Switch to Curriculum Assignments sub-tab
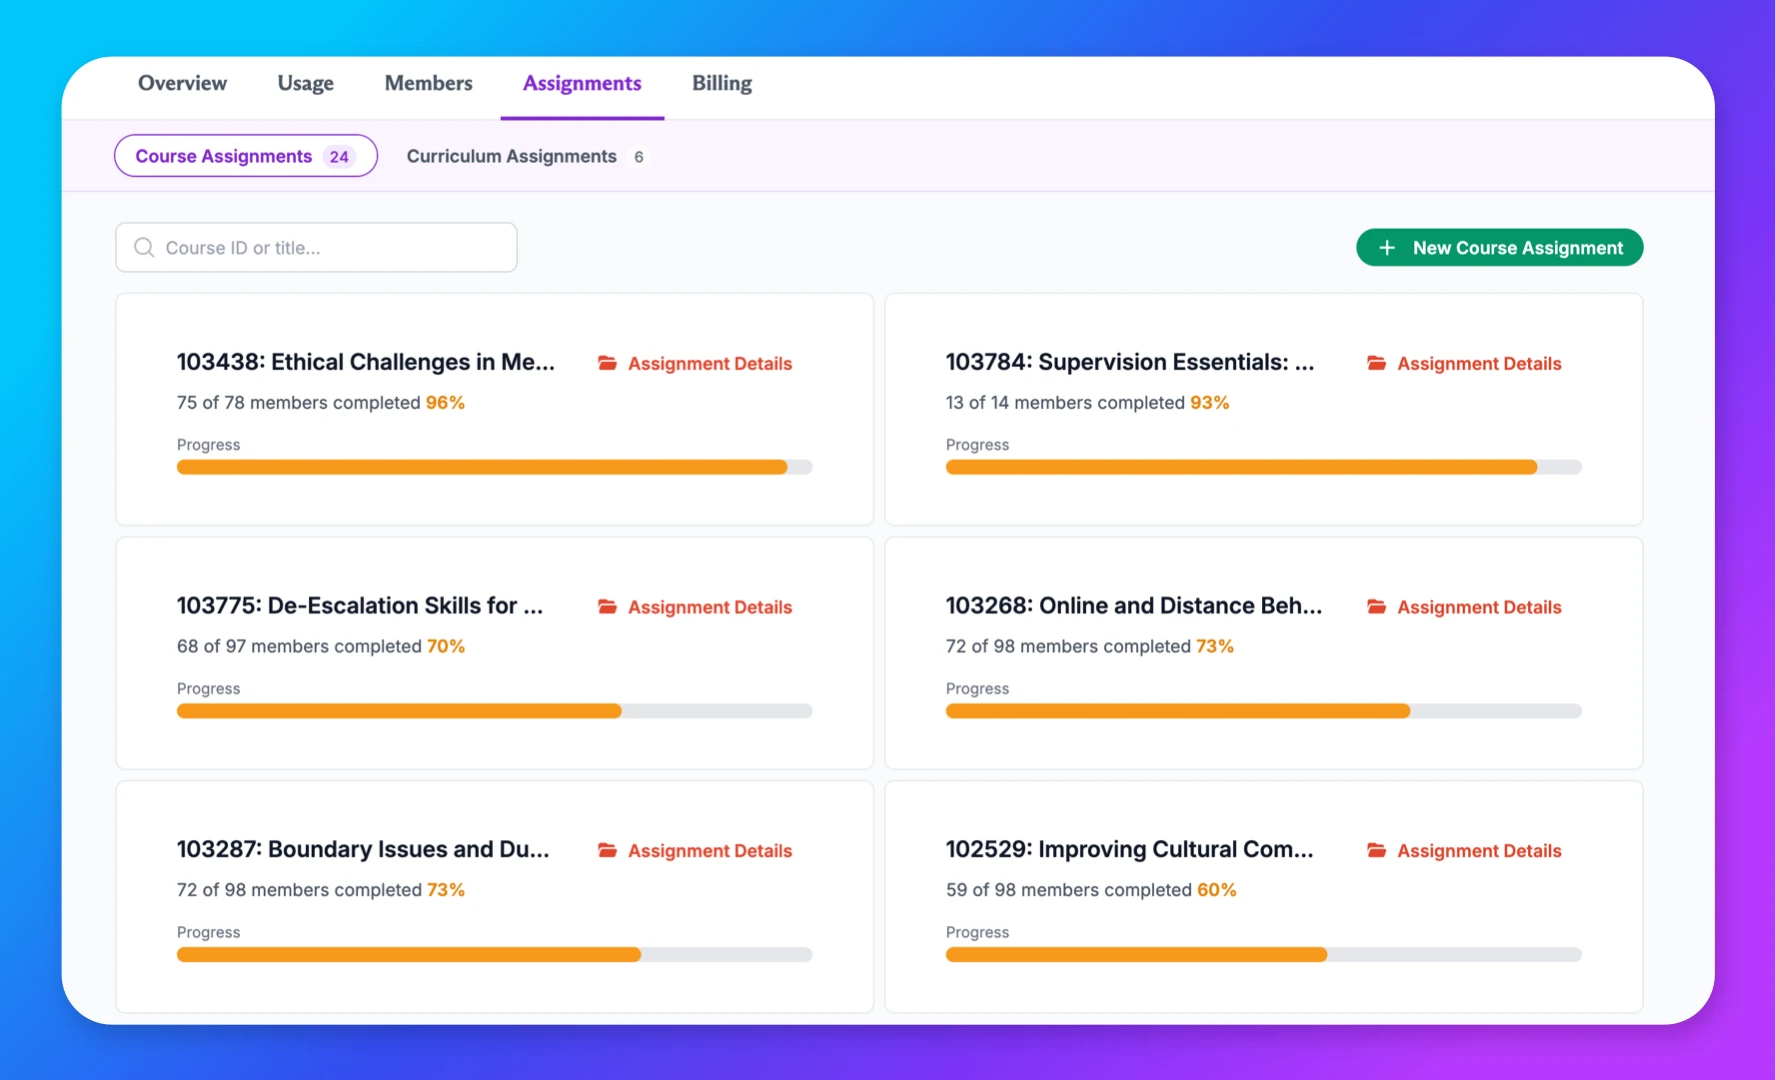Screen dimensions: 1776x1080 527,156
